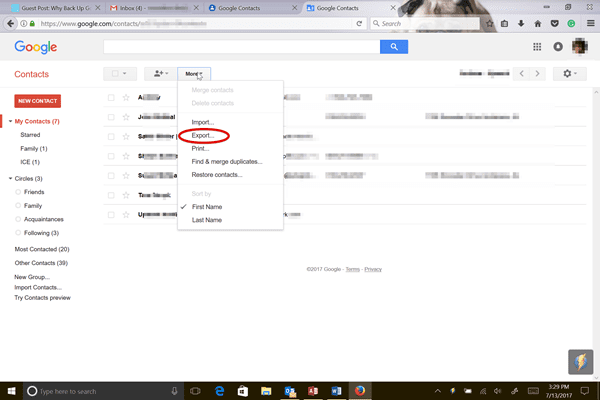Open Task View on the taskbar
600x400 pixels.
(195, 391)
